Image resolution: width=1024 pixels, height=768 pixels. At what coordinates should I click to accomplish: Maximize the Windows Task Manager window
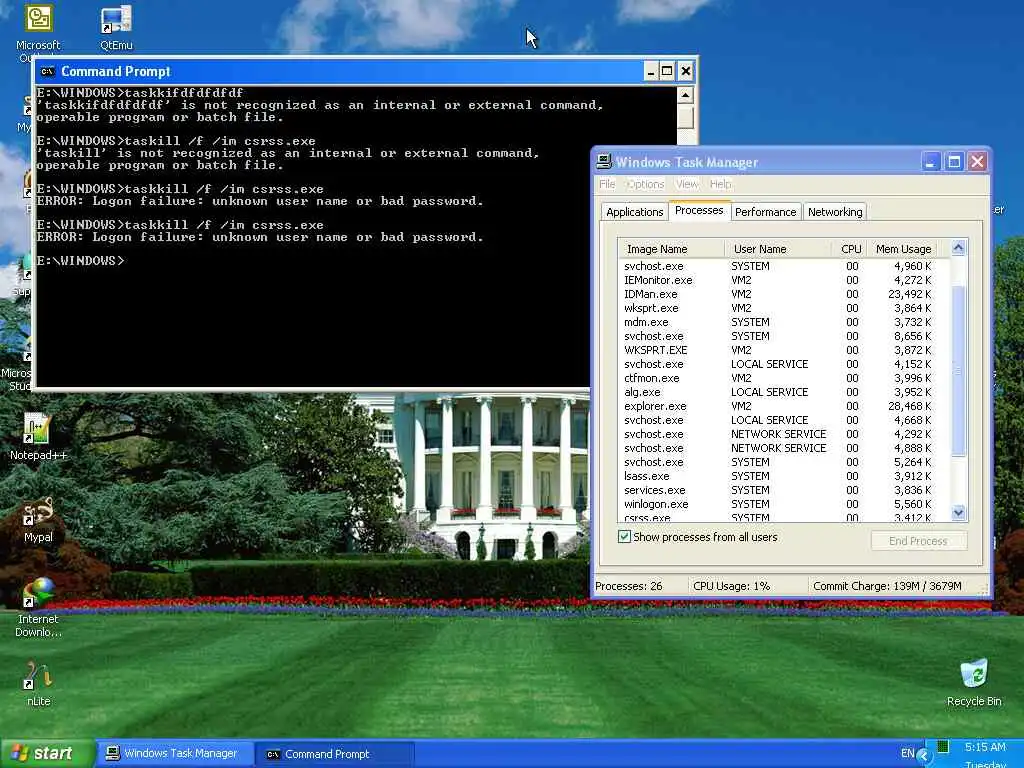(x=954, y=161)
